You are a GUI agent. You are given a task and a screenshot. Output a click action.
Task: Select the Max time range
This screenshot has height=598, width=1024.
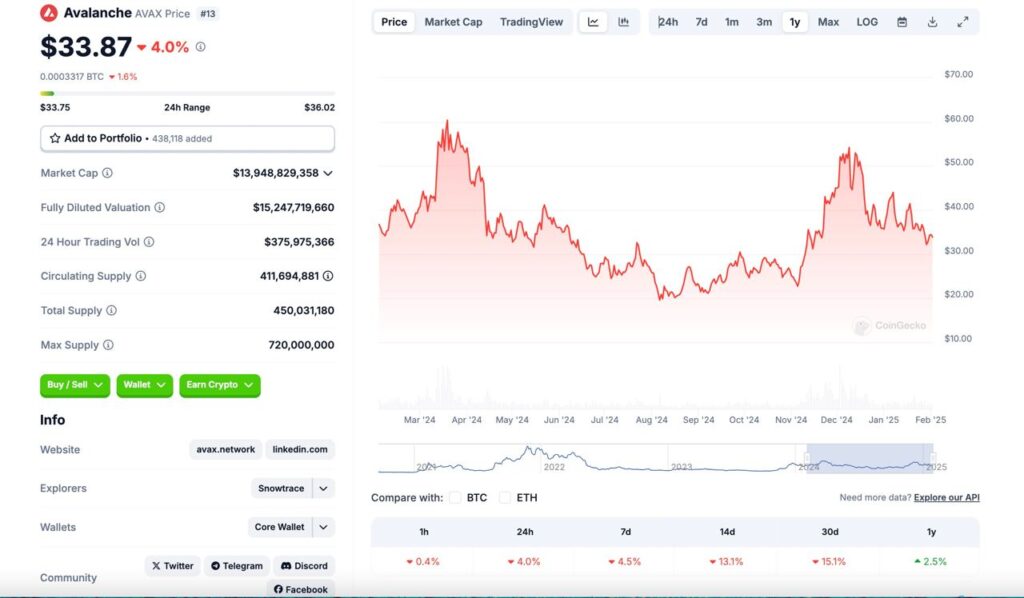click(x=828, y=22)
